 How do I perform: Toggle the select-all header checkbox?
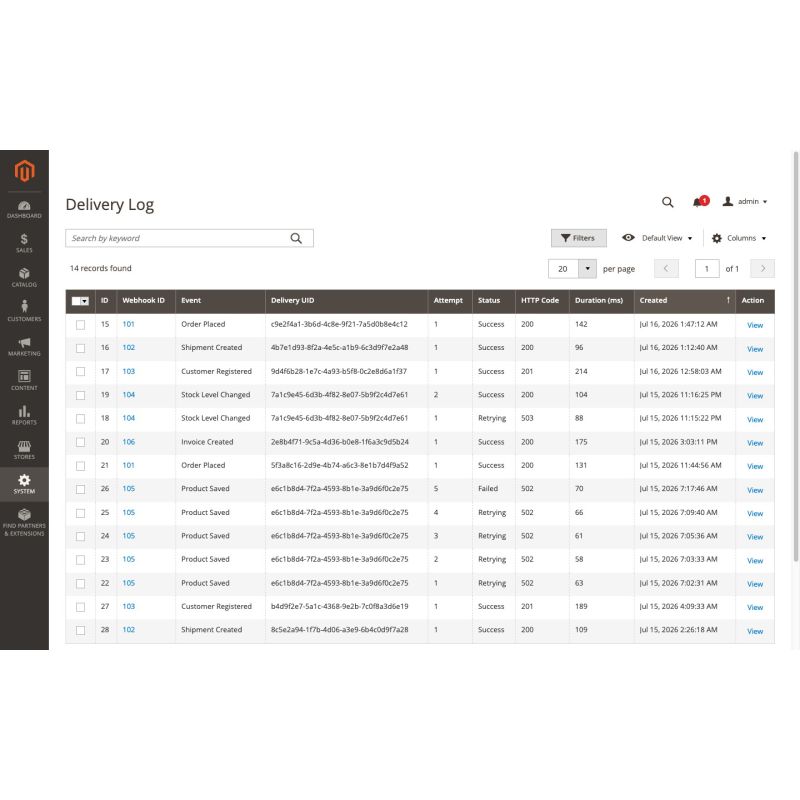click(x=76, y=301)
